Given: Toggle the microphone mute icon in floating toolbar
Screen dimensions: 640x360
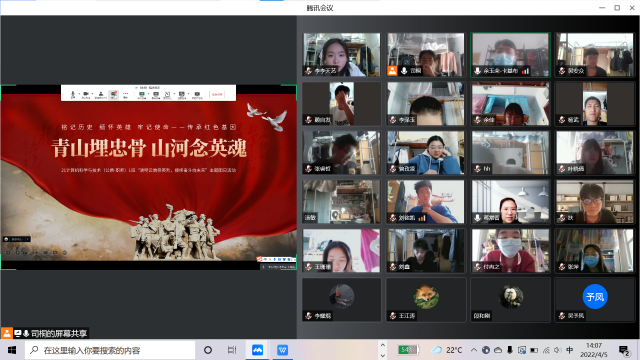Looking at the screenshot, I should (73, 94).
